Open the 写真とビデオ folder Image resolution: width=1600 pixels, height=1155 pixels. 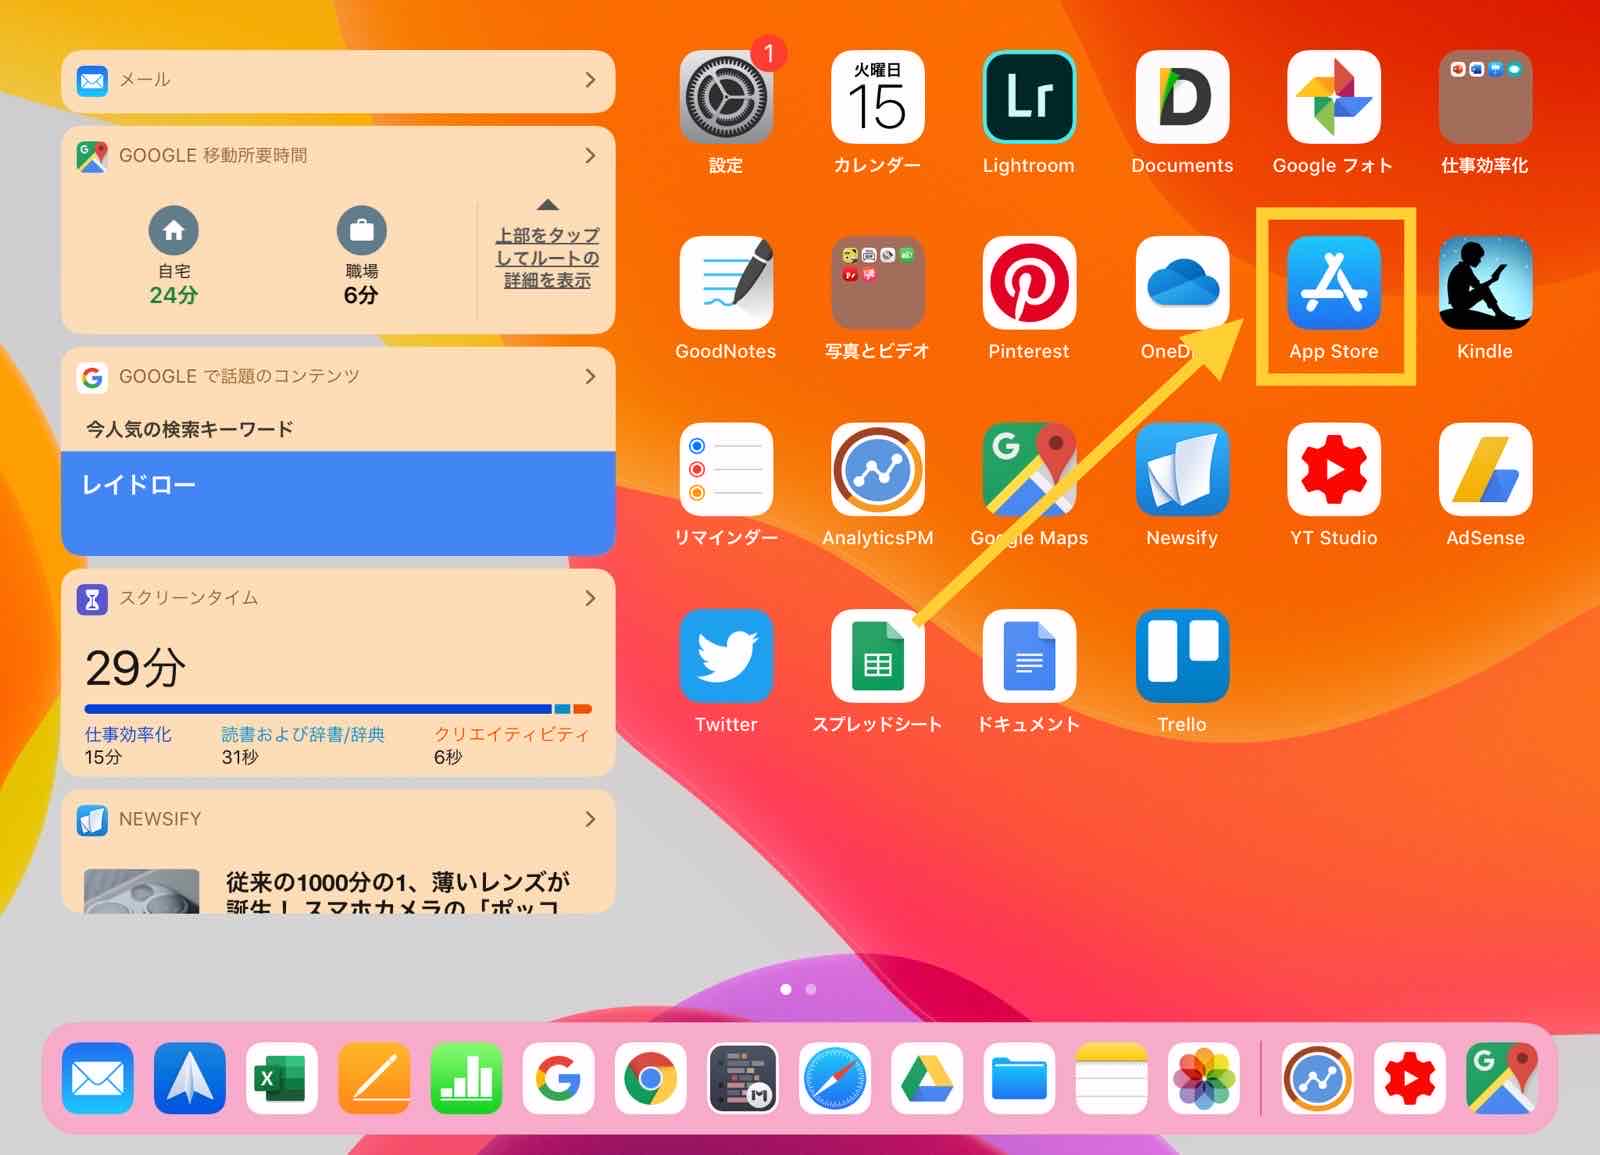(877, 283)
